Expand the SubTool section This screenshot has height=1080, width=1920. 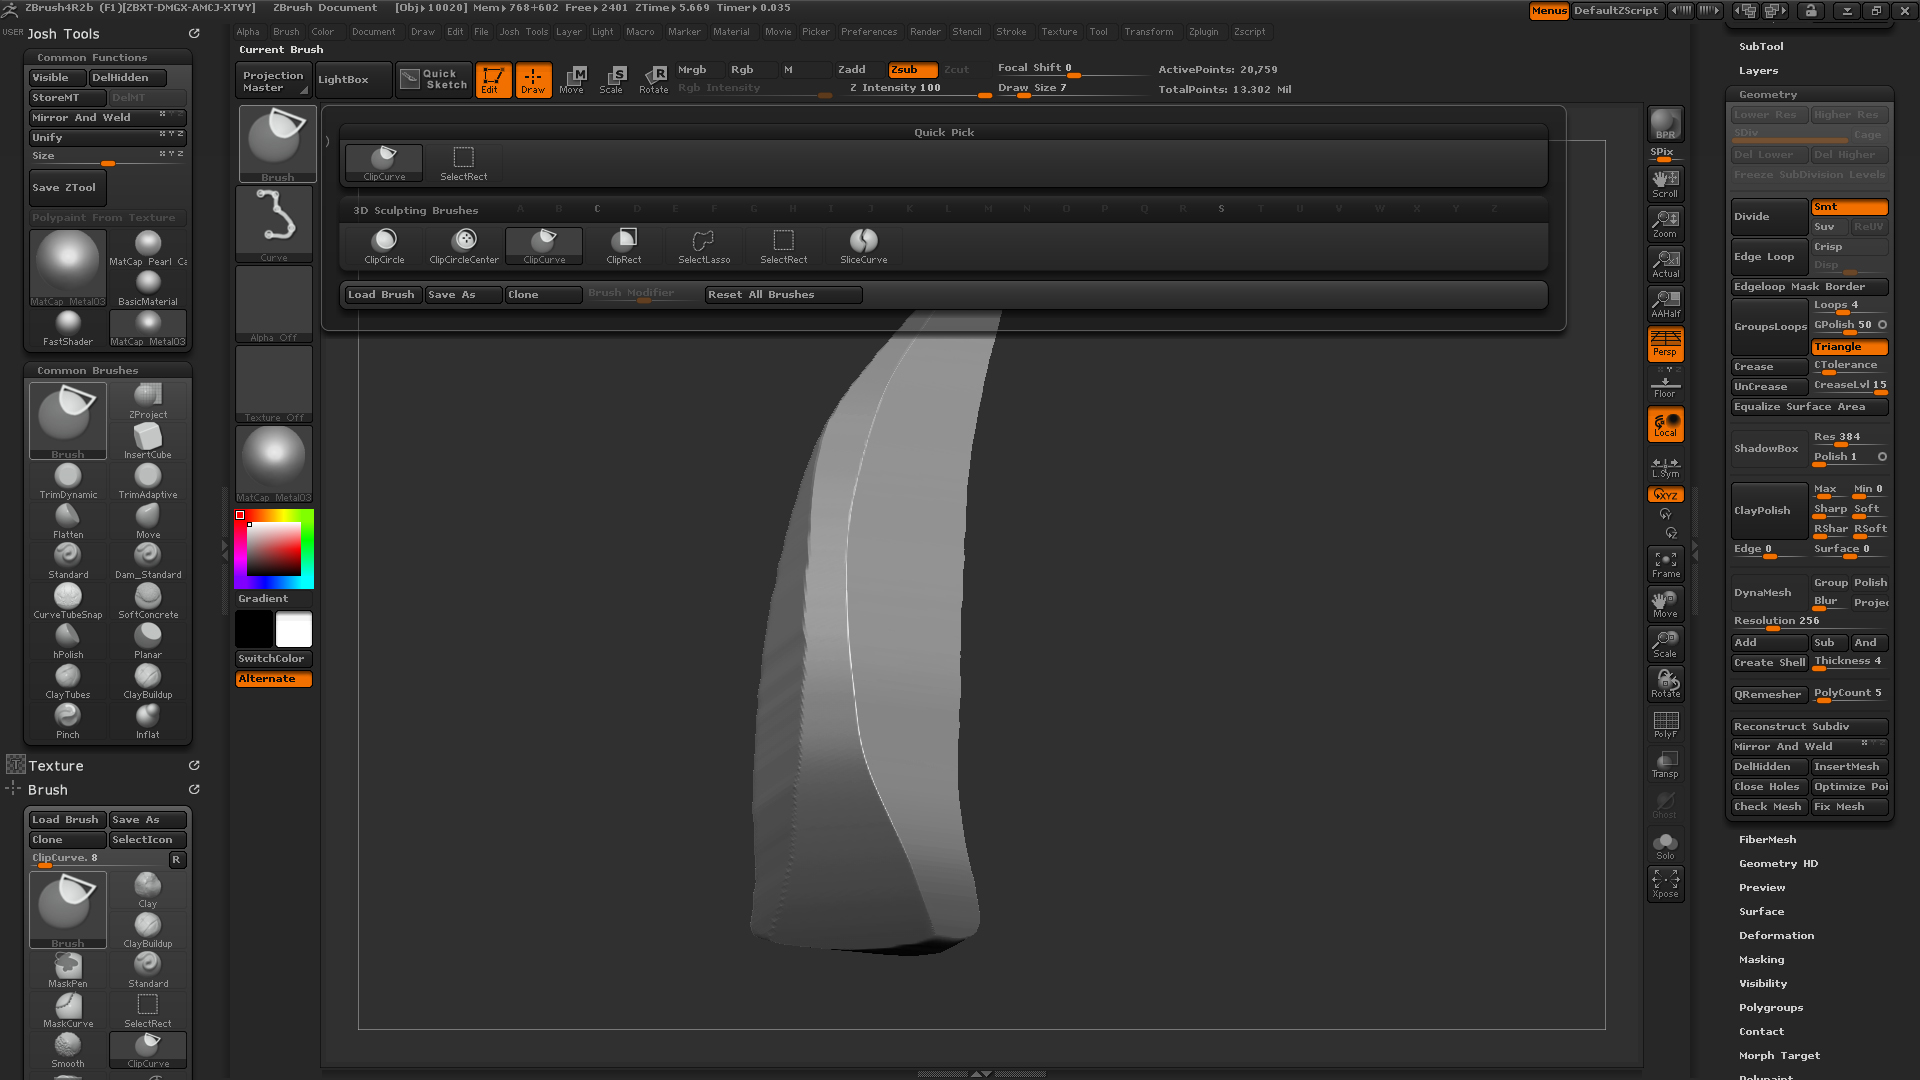pyautogui.click(x=1760, y=47)
